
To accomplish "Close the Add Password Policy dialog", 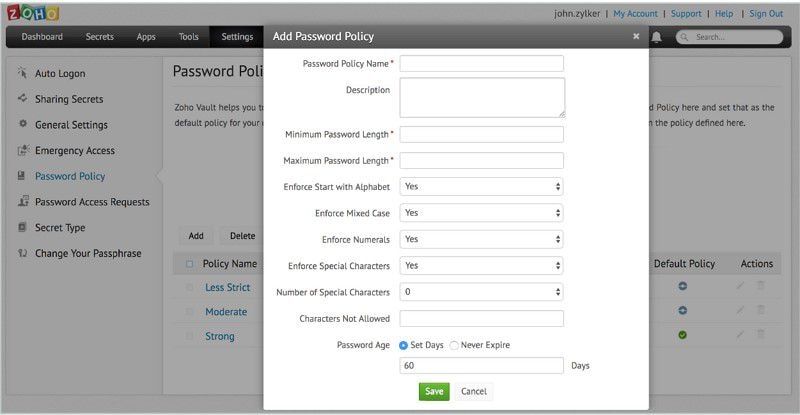I will tap(636, 36).
